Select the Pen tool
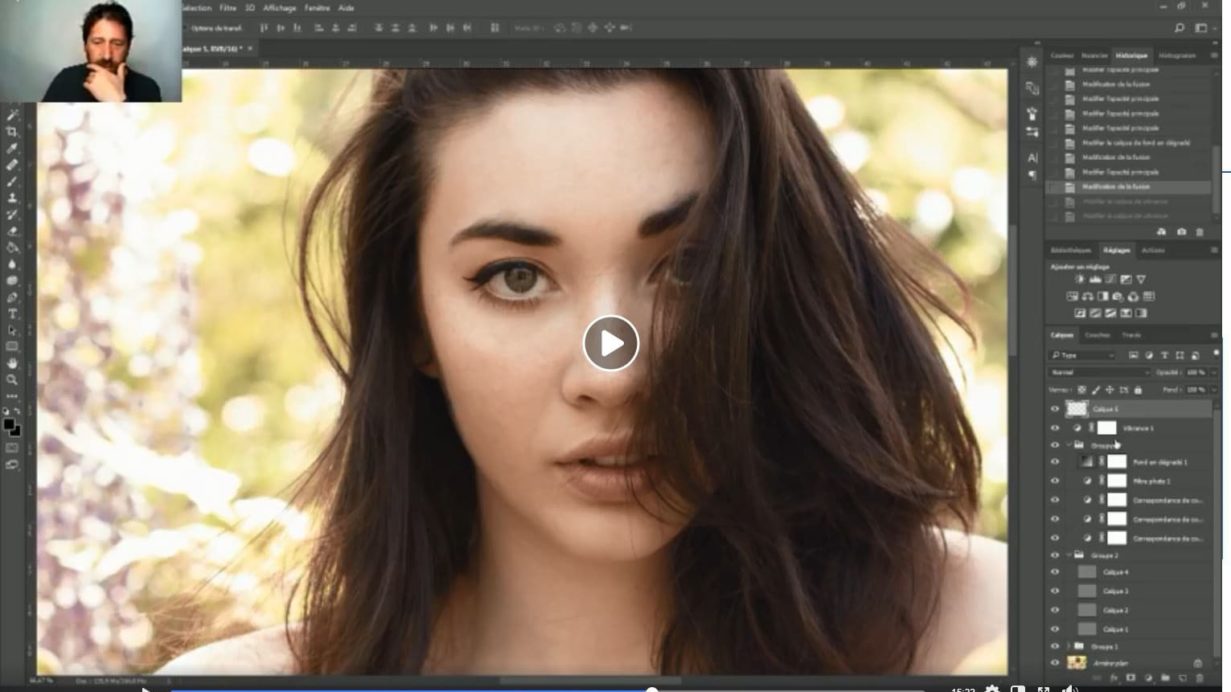This screenshot has width=1231, height=692. [x=12, y=298]
